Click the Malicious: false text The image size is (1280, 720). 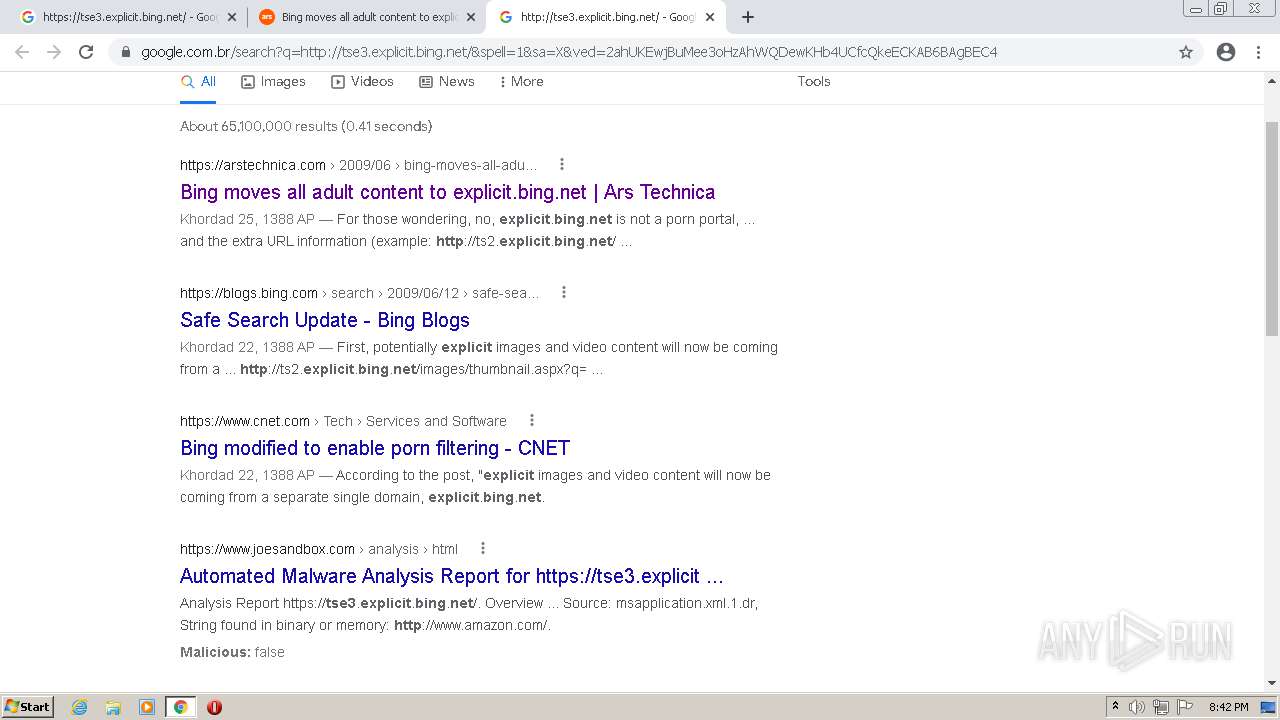[232, 652]
